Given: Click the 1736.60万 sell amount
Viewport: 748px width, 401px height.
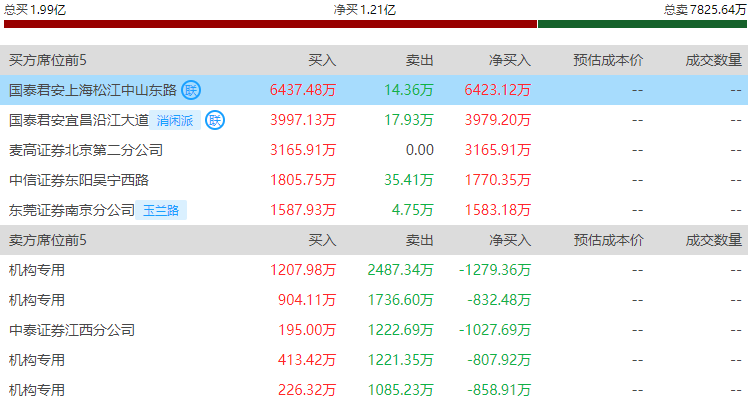Looking at the screenshot, I should click(400, 300).
